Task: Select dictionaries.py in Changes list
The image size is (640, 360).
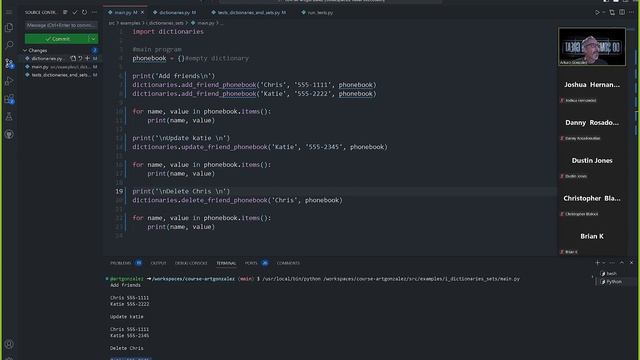Action: pos(47,58)
